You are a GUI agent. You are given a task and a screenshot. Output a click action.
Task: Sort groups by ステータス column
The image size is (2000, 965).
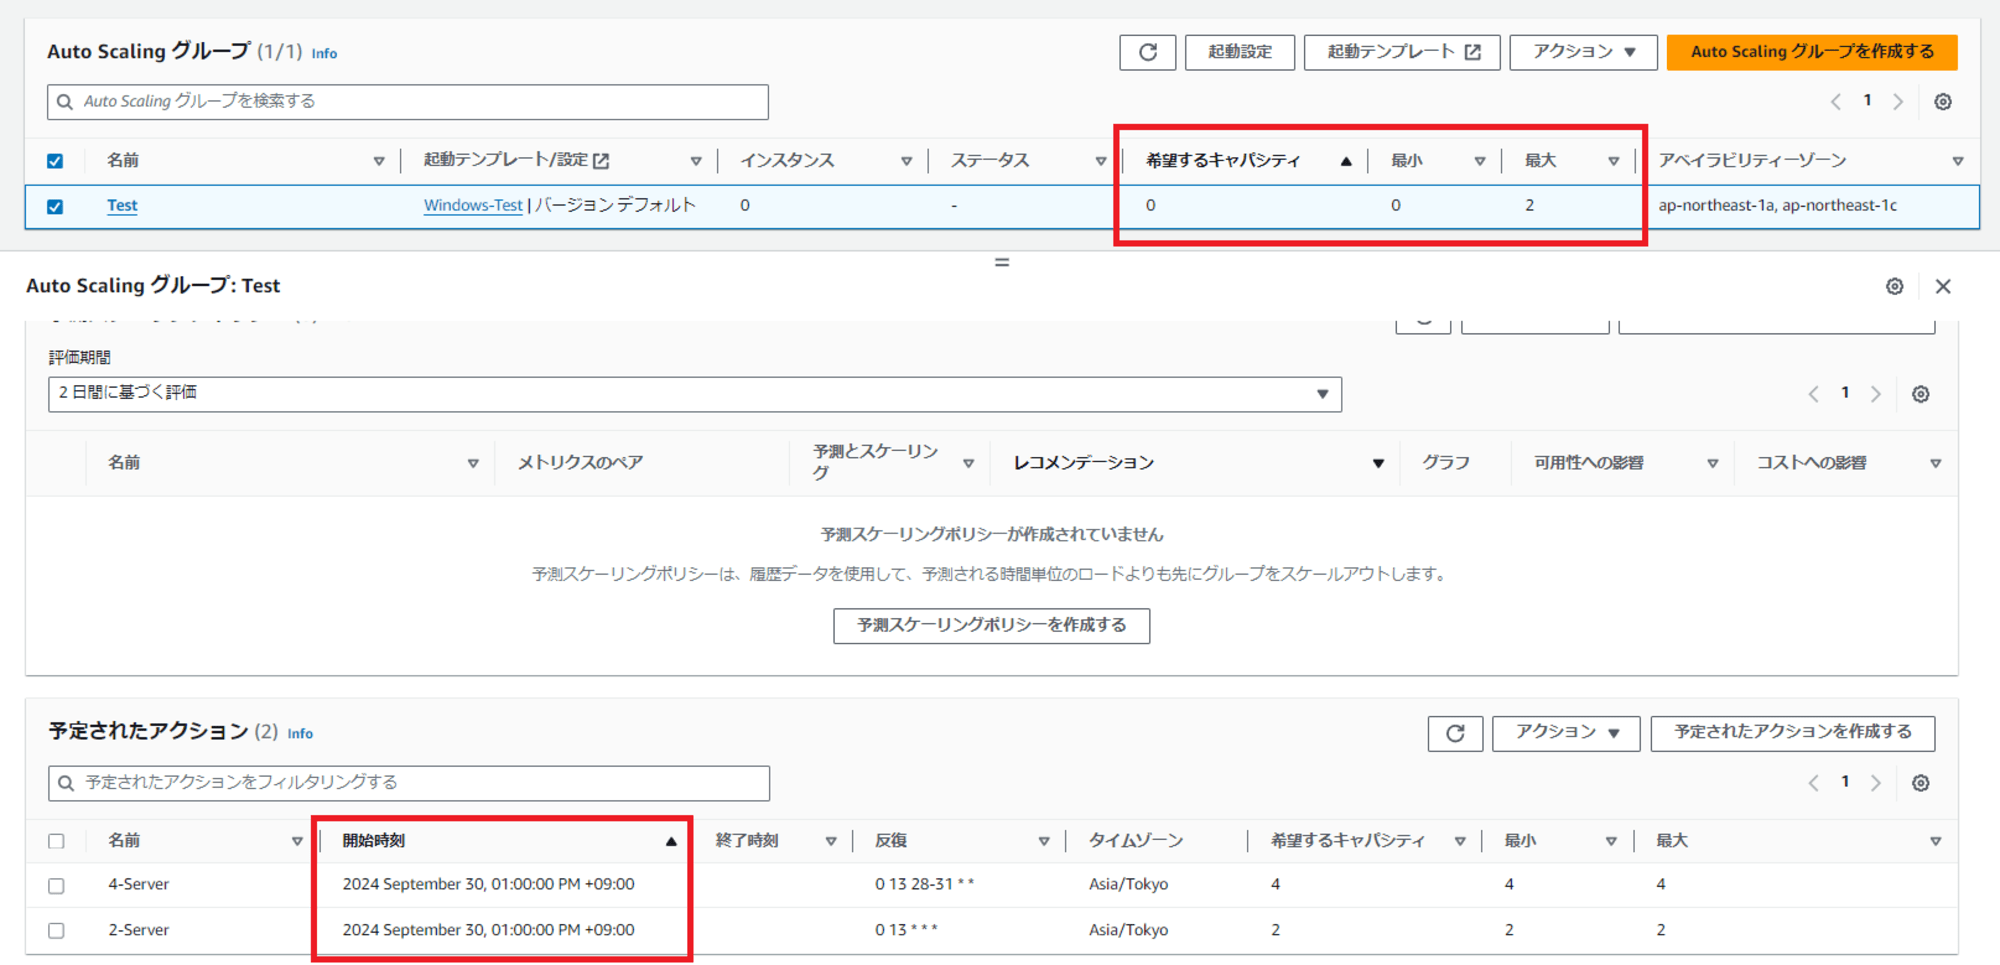click(1100, 161)
